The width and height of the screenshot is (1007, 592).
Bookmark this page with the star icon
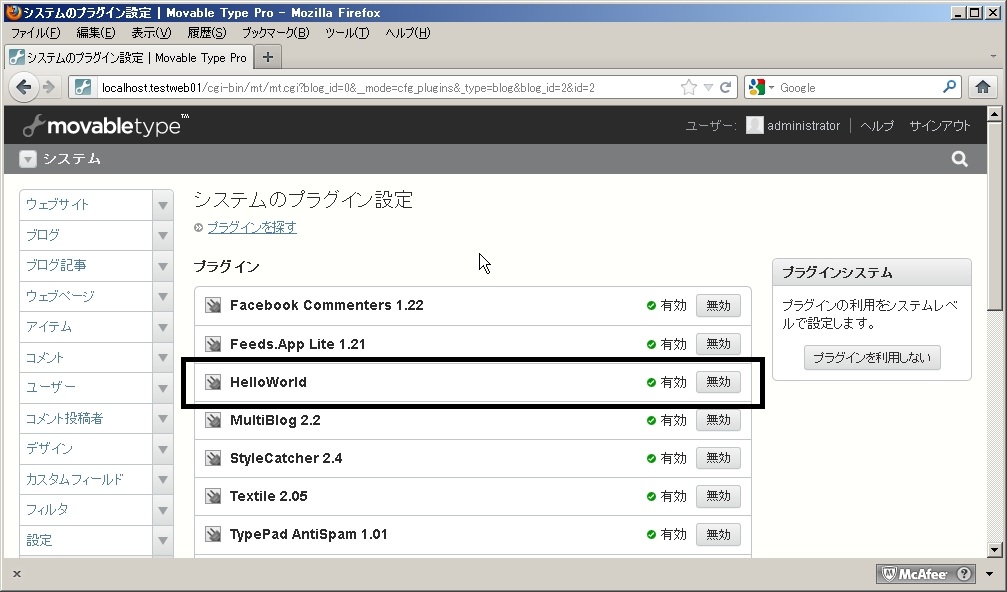[688, 87]
